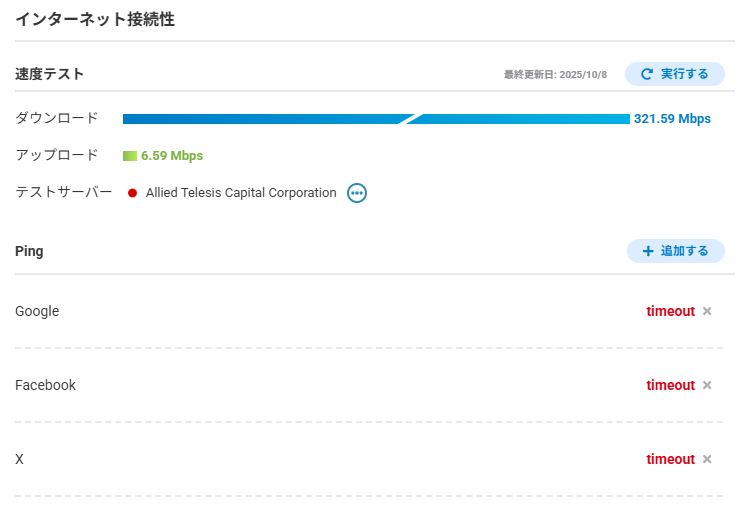Viewport: 748px width, 508px height.
Task: Click the timeout status for Google
Action: (x=670, y=311)
